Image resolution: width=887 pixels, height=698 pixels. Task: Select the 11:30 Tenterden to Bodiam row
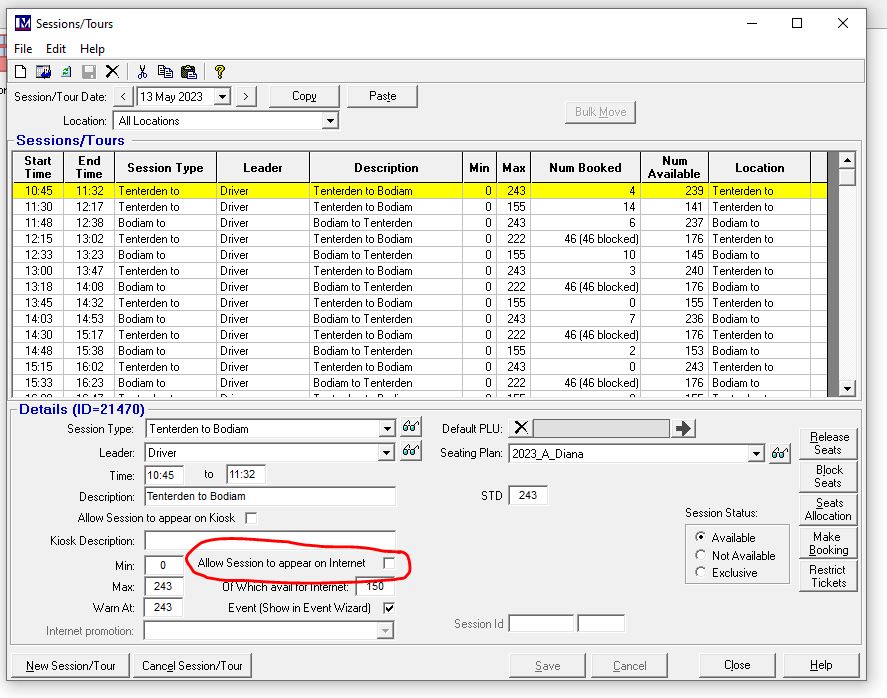(419, 207)
